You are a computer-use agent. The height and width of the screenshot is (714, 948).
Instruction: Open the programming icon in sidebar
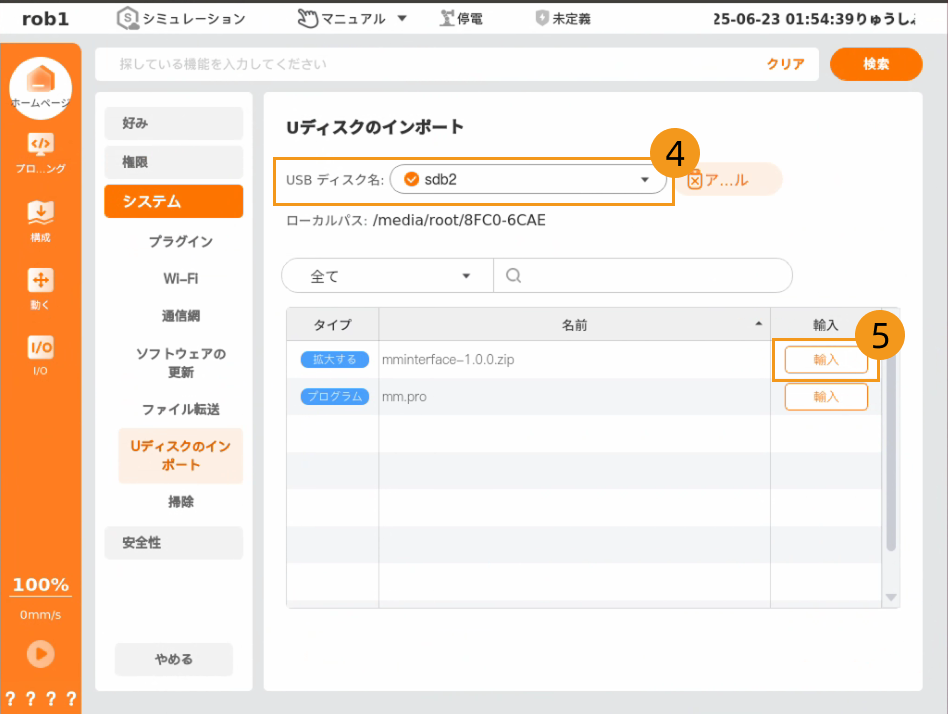click(x=40, y=146)
